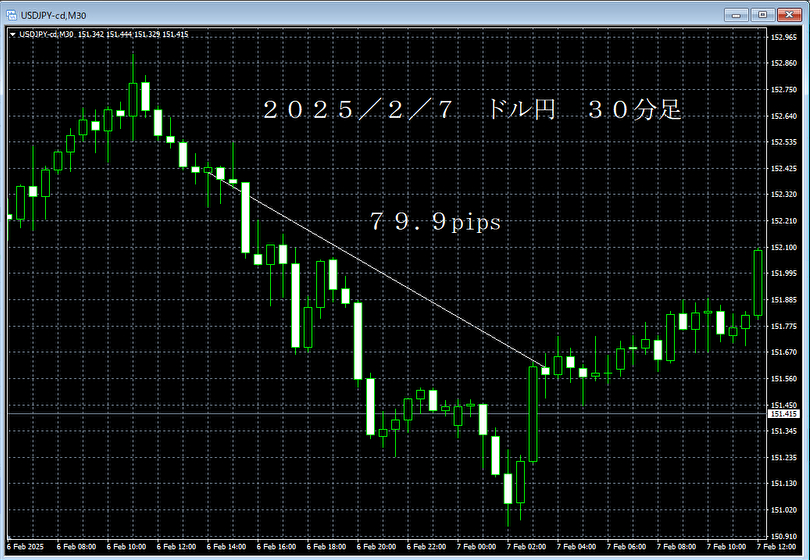The image size is (810, 560).
Task: Click the 7 Feb 00:00 time label
Action: coord(476,547)
